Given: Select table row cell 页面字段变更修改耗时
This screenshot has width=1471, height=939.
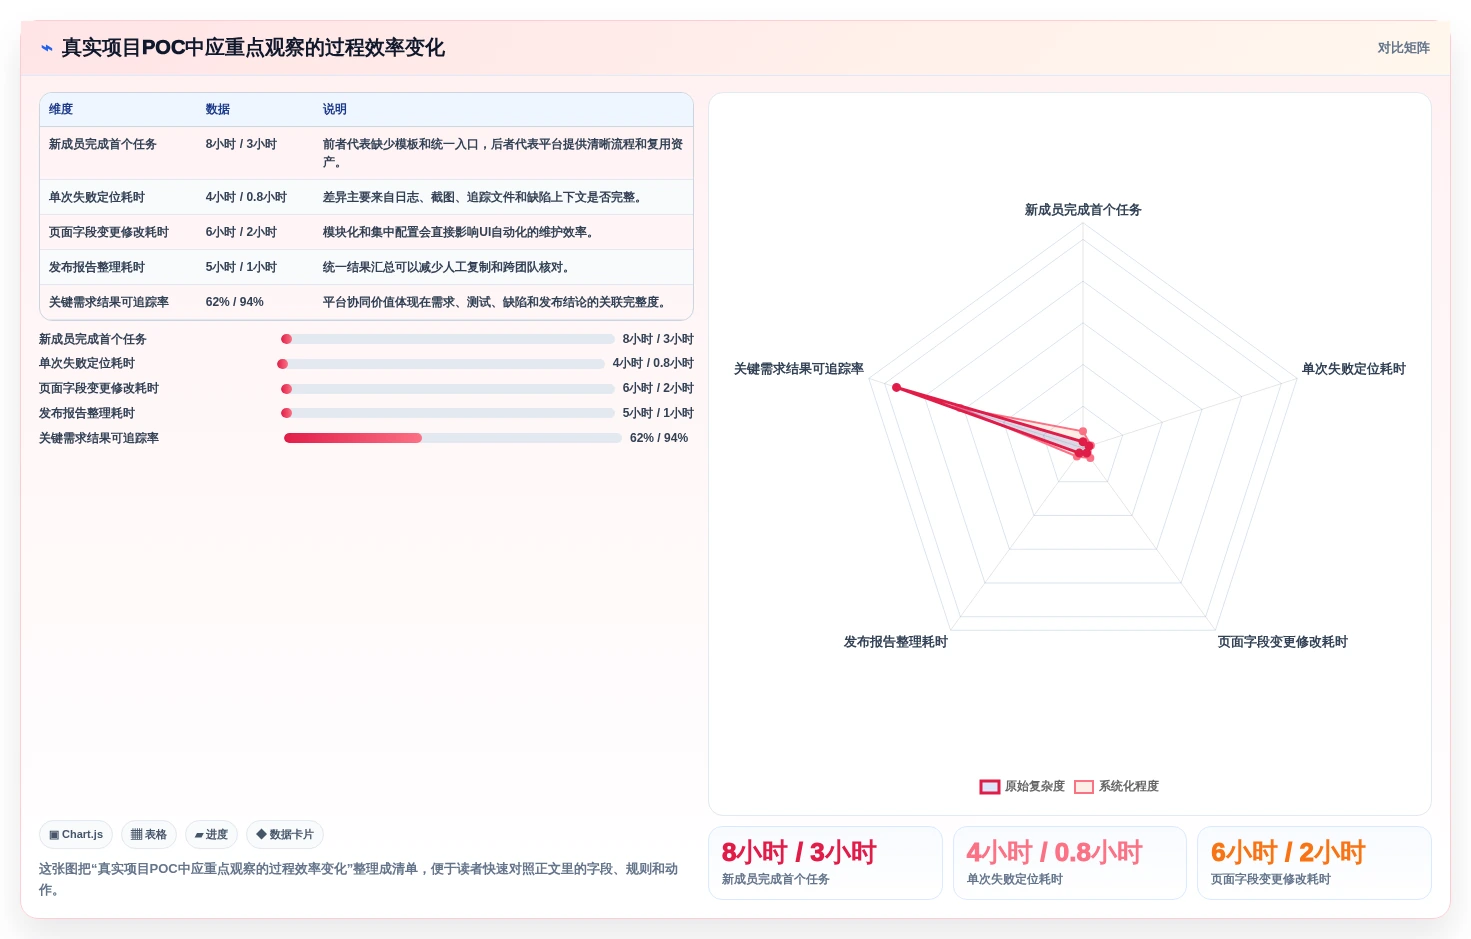Looking at the screenshot, I should click(x=109, y=232).
